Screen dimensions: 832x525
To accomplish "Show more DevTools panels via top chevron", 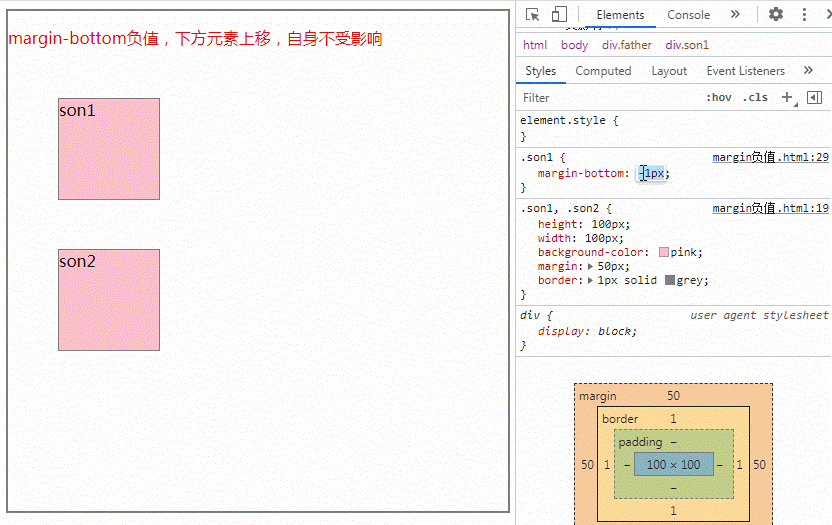I will tap(735, 15).
